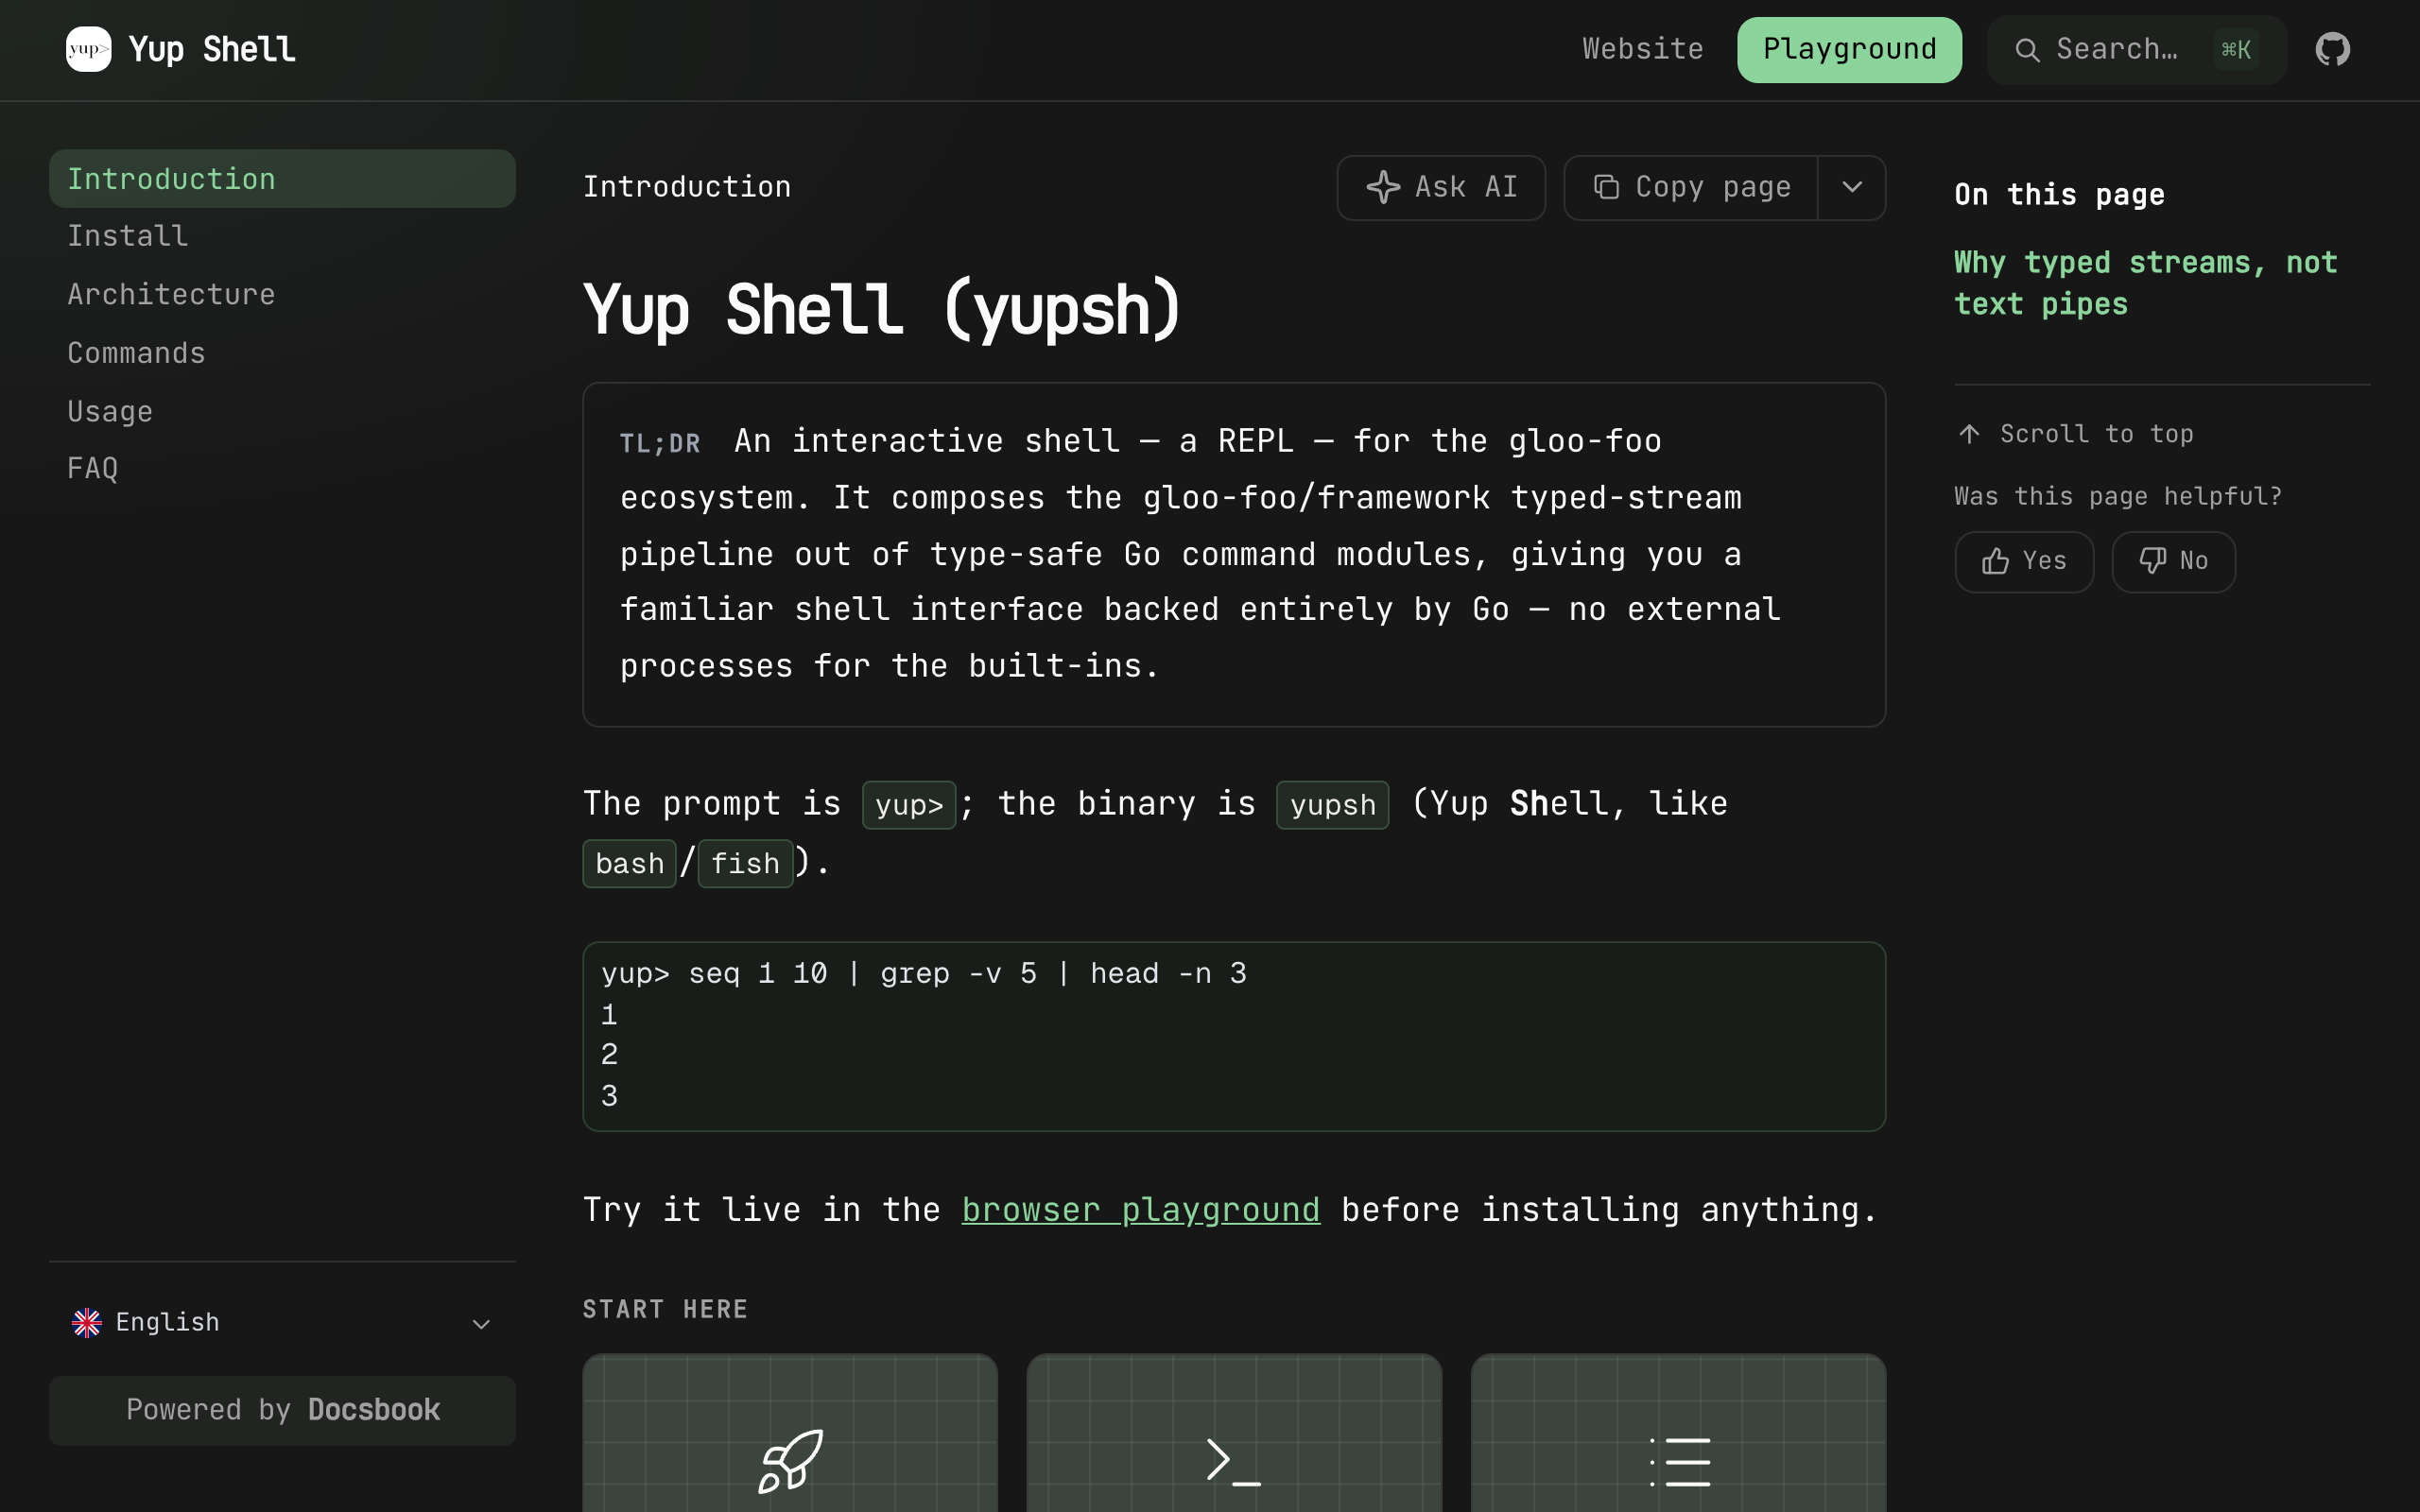Open the Powered by Docsbook link
The height and width of the screenshot is (1512, 2420).
[282, 1410]
